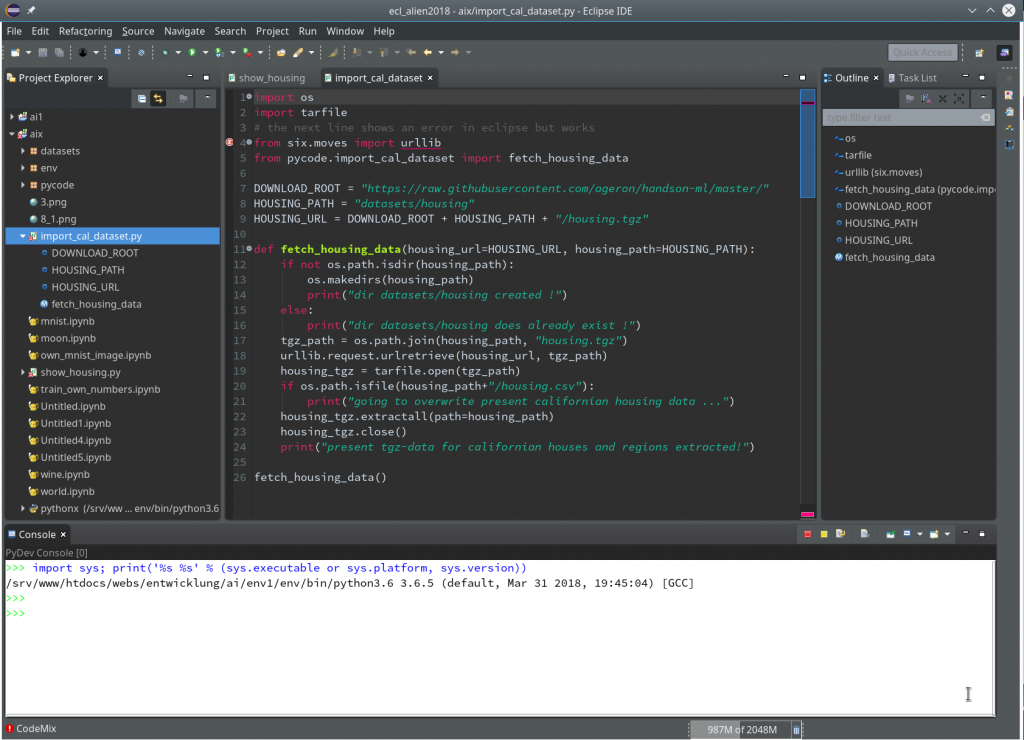Image resolution: width=1024 pixels, height=740 pixels.
Task: Clear the console output
Action: (864, 534)
